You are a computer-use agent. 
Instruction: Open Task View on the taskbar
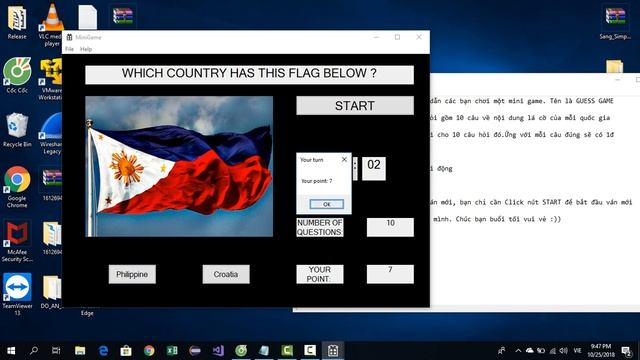click(x=56, y=351)
